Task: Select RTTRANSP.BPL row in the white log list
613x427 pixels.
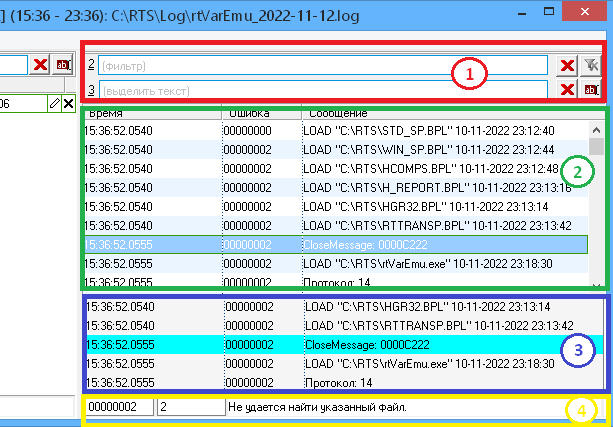Action: [x=336, y=226]
